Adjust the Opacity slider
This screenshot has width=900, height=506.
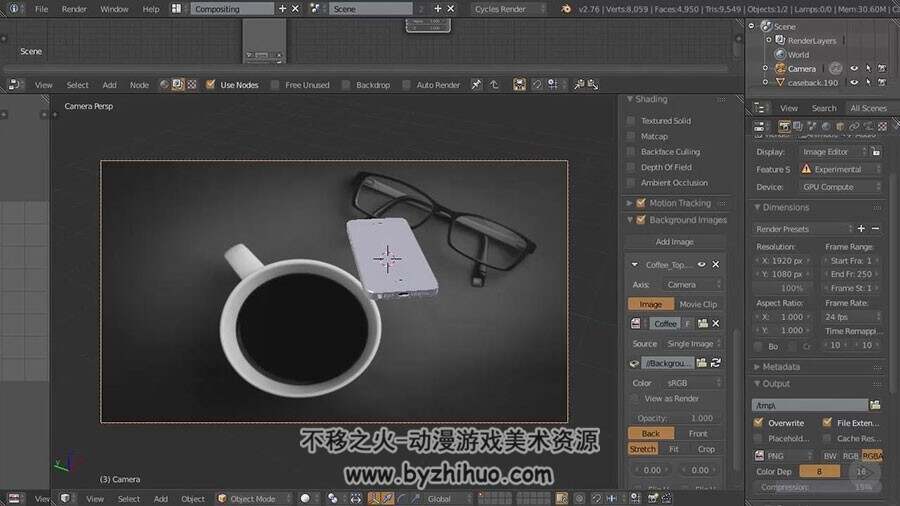point(675,418)
